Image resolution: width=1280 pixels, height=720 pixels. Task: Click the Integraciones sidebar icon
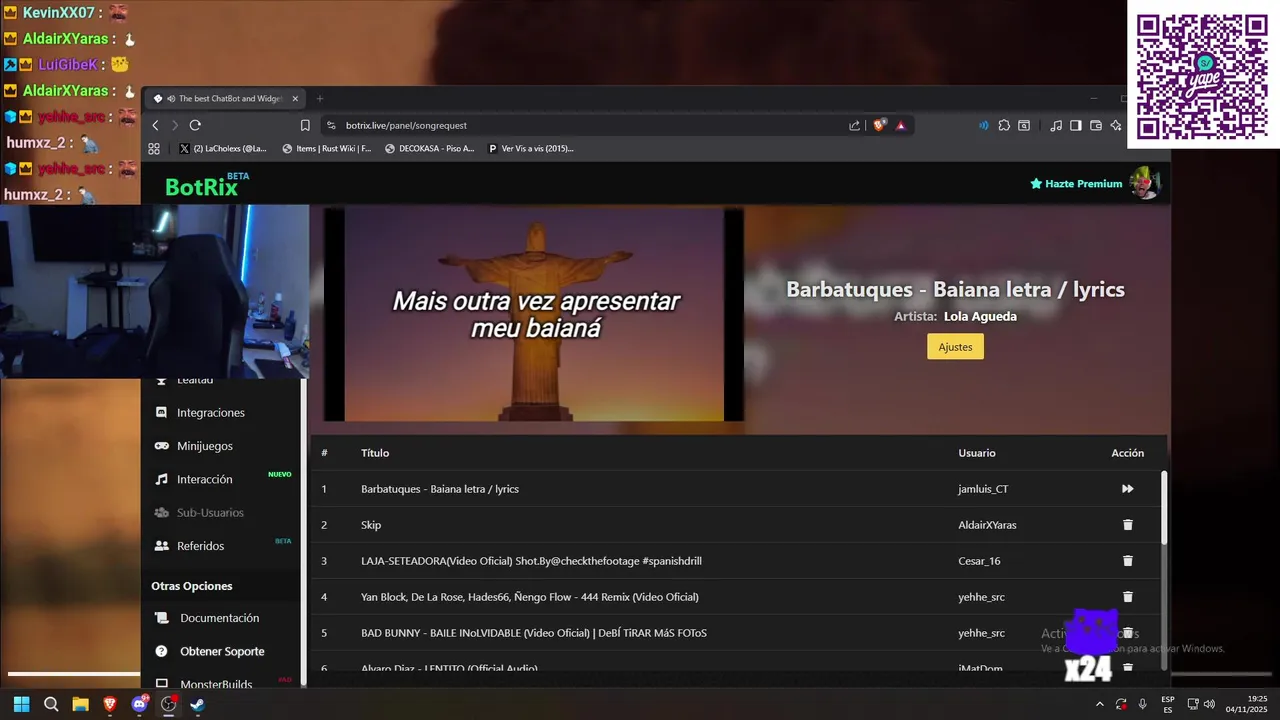click(161, 412)
